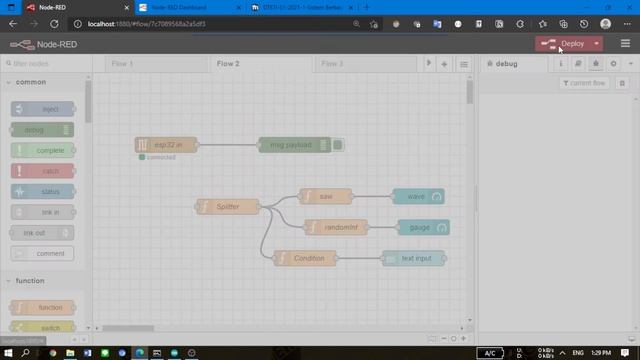Select the inject node in the palette
This screenshot has height=360, width=640.
tap(42, 109)
